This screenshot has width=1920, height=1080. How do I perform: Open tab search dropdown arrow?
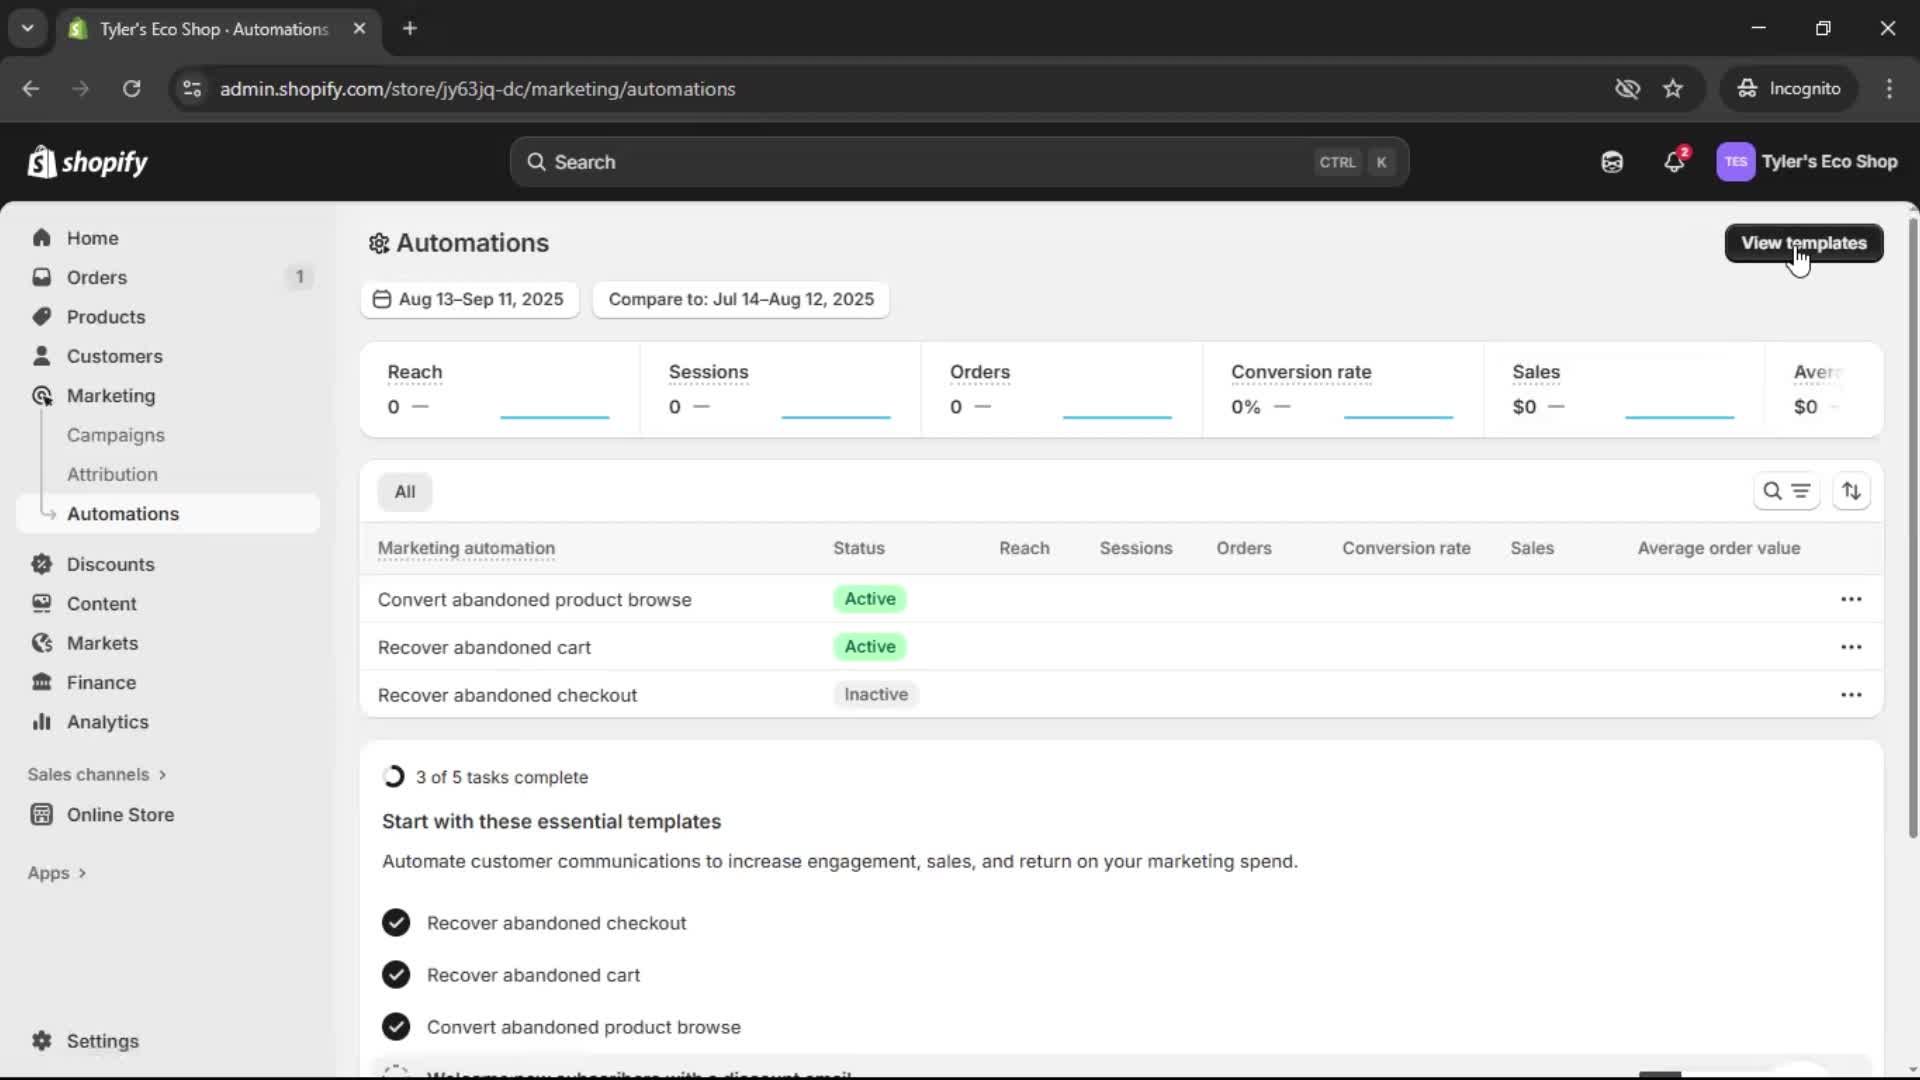27,28
